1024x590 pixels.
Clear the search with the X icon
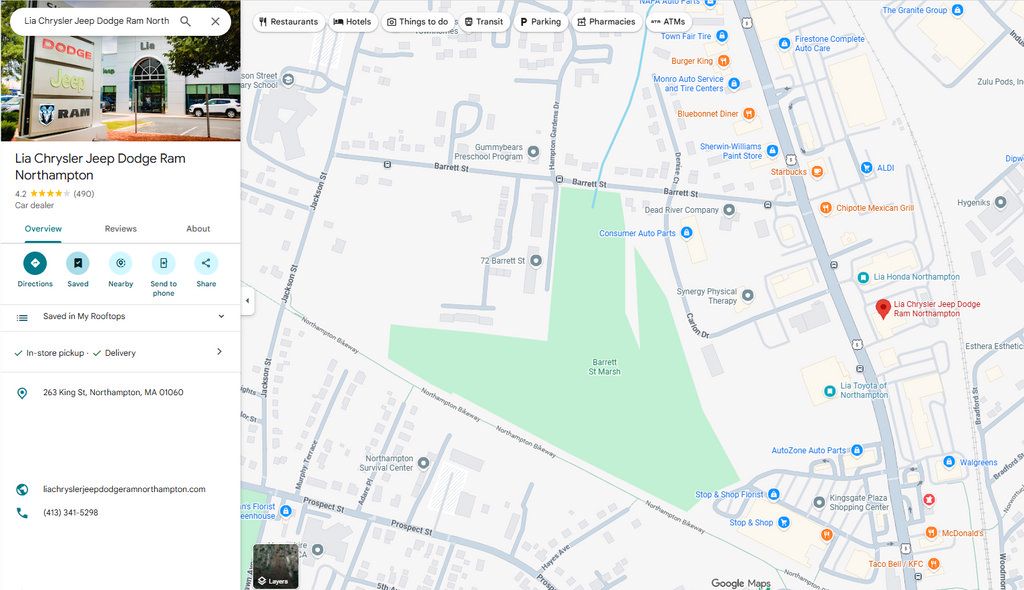coord(216,21)
